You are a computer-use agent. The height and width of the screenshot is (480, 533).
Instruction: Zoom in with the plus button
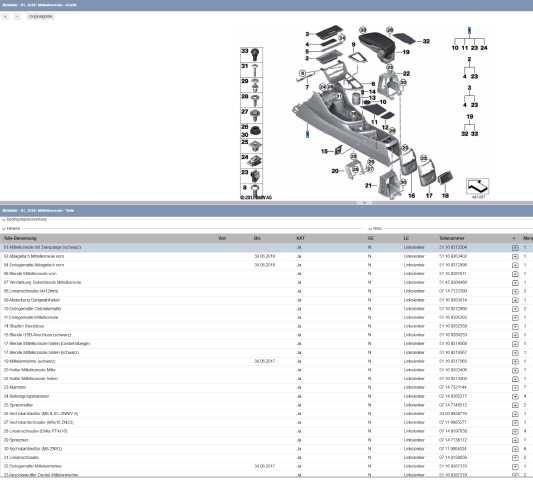pos(5,16)
